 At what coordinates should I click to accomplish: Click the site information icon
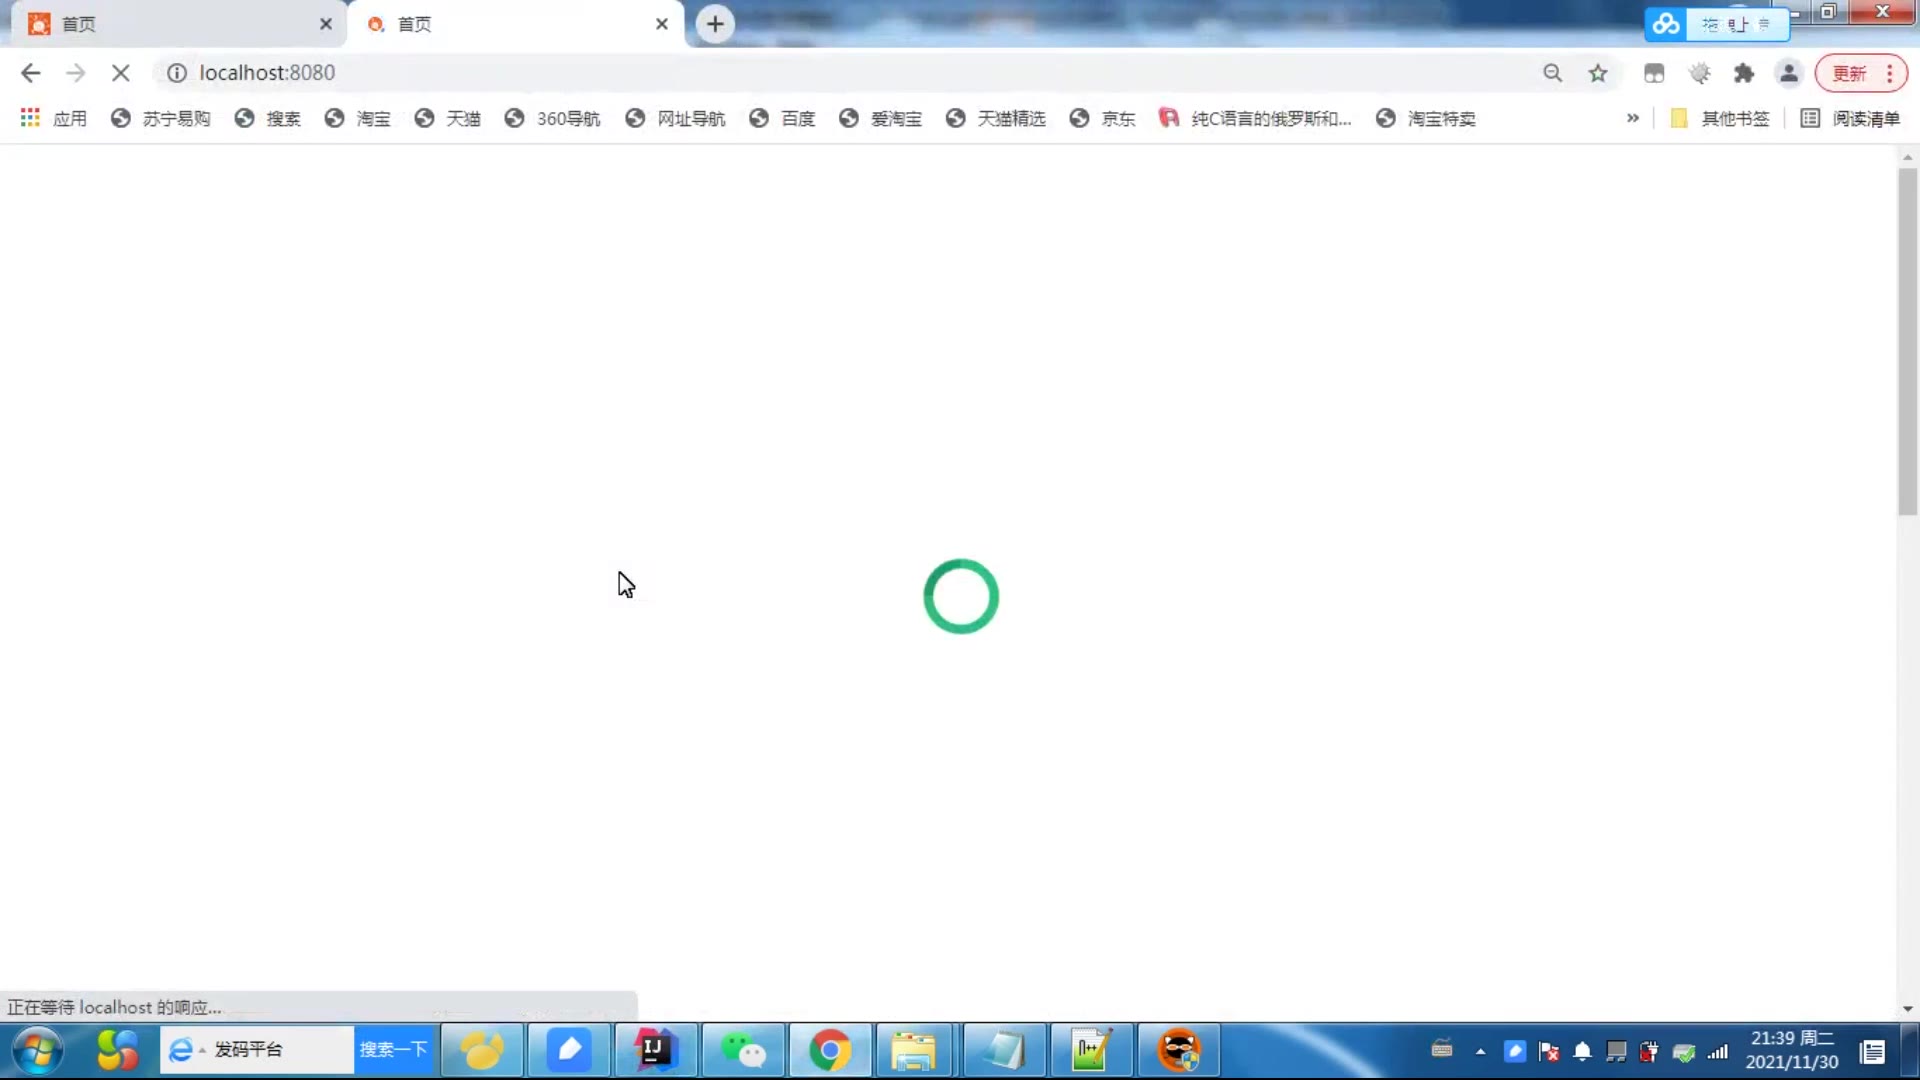[x=177, y=73]
